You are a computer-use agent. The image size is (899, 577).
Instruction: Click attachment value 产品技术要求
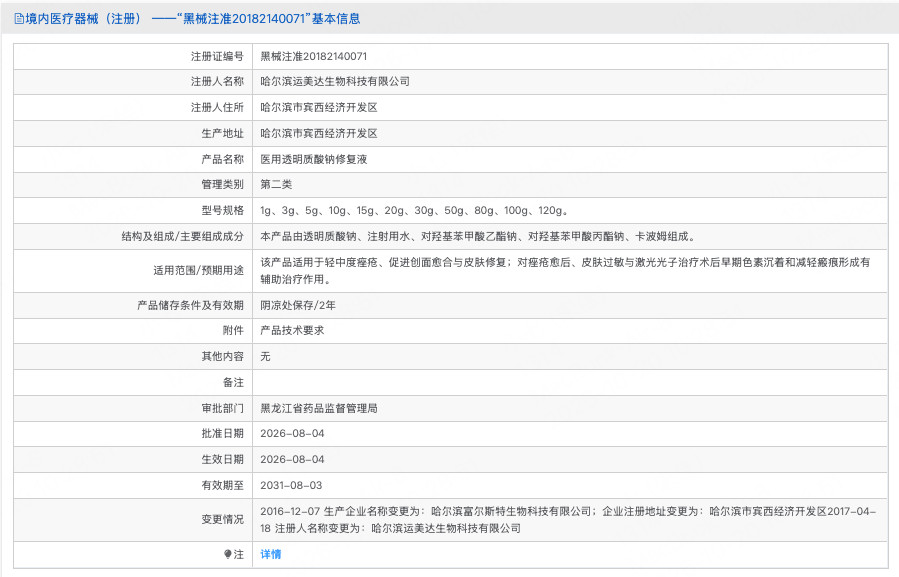click(292, 330)
